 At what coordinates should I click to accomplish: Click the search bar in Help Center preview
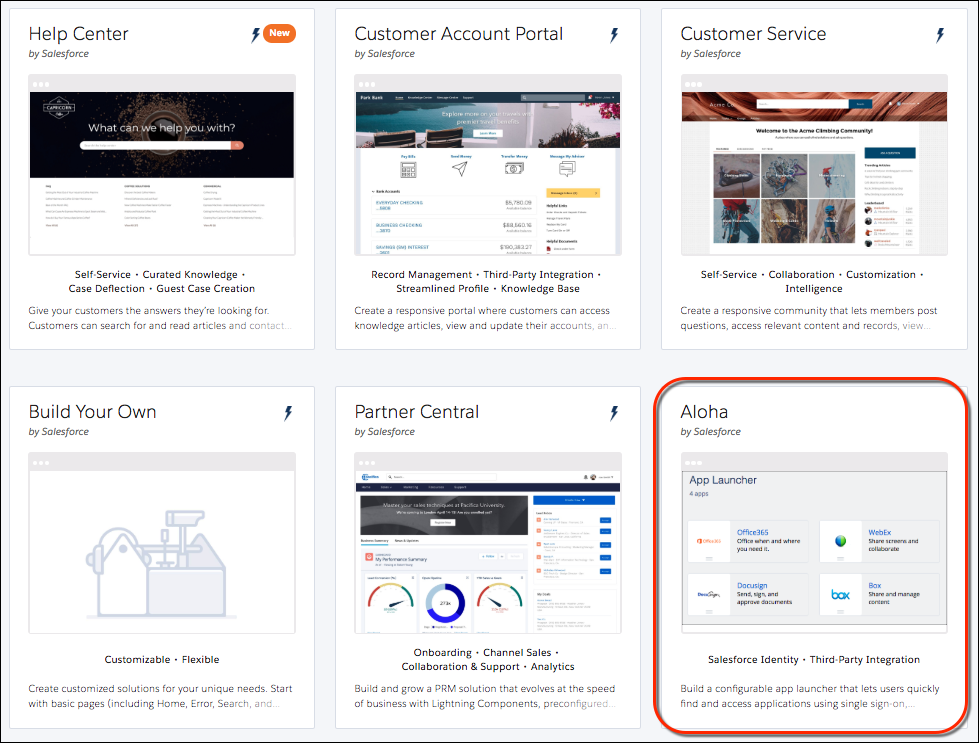coord(162,145)
